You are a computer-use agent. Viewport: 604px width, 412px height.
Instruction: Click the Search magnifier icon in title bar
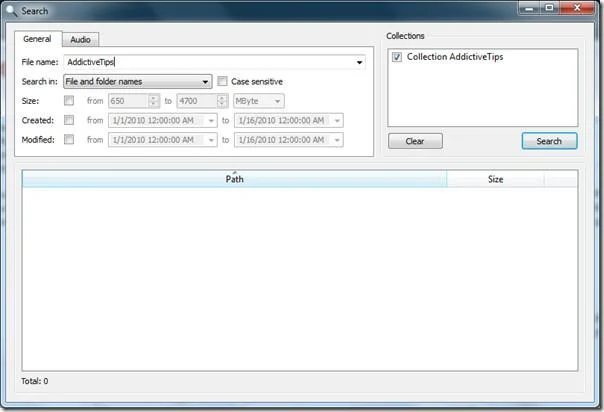click(12, 10)
